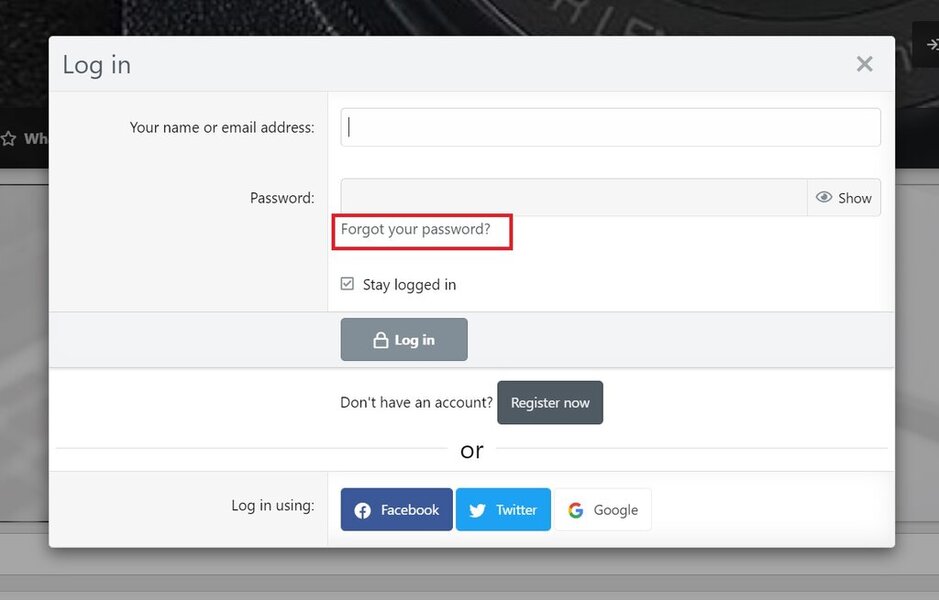Viewport: 939px width, 600px height.
Task: Show the password with the eye toggle
Action: click(x=844, y=198)
